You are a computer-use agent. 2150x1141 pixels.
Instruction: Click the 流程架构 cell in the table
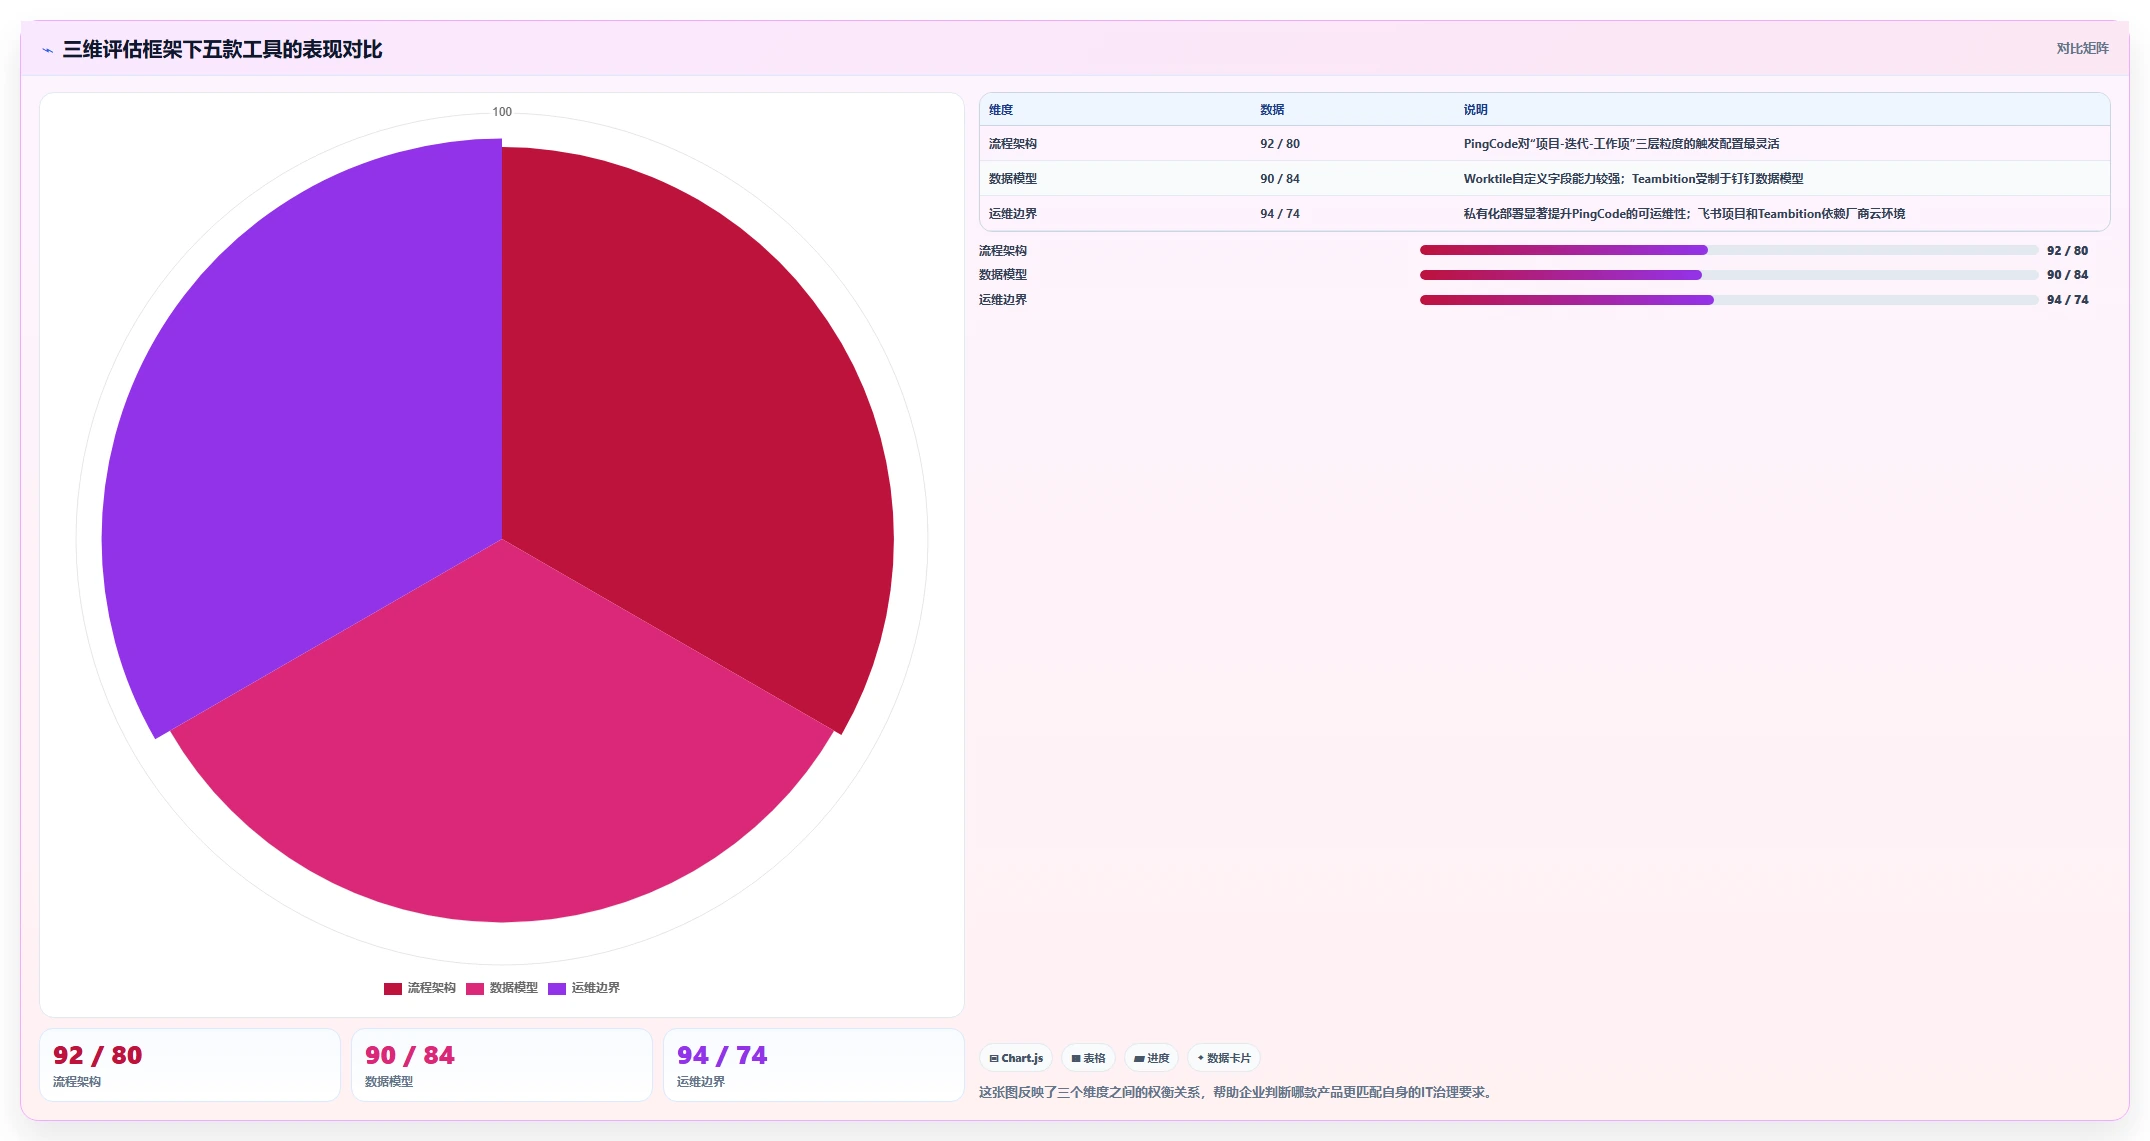pyautogui.click(x=1013, y=144)
